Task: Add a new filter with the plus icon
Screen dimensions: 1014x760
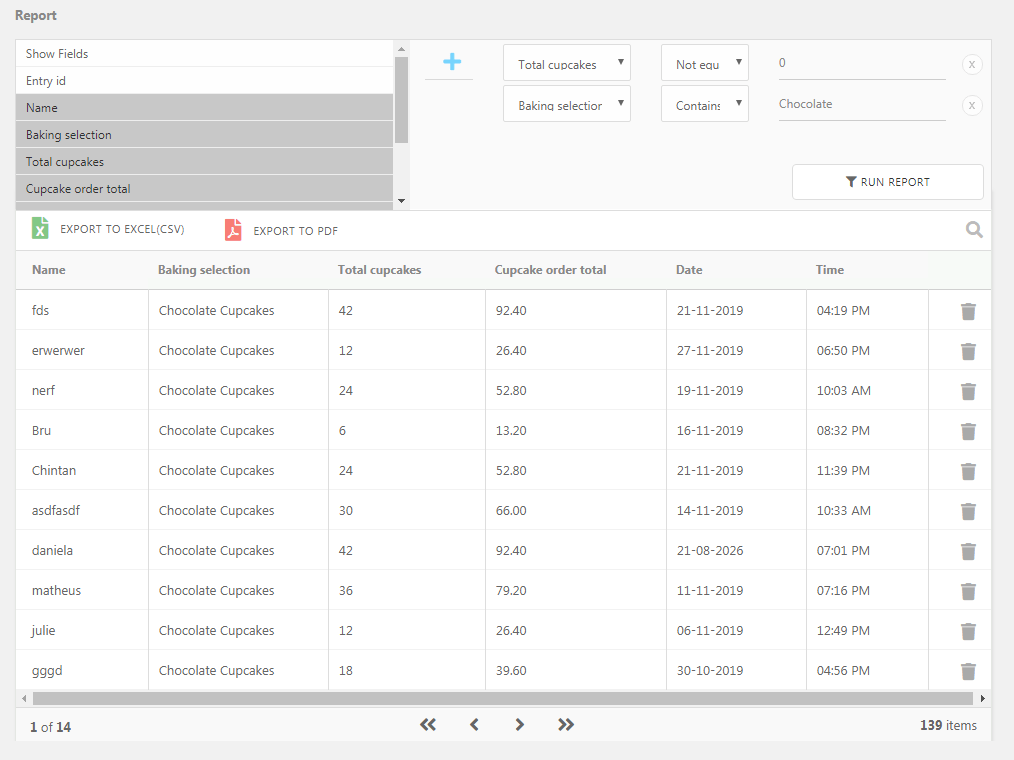Action: pyautogui.click(x=452, y=61)
